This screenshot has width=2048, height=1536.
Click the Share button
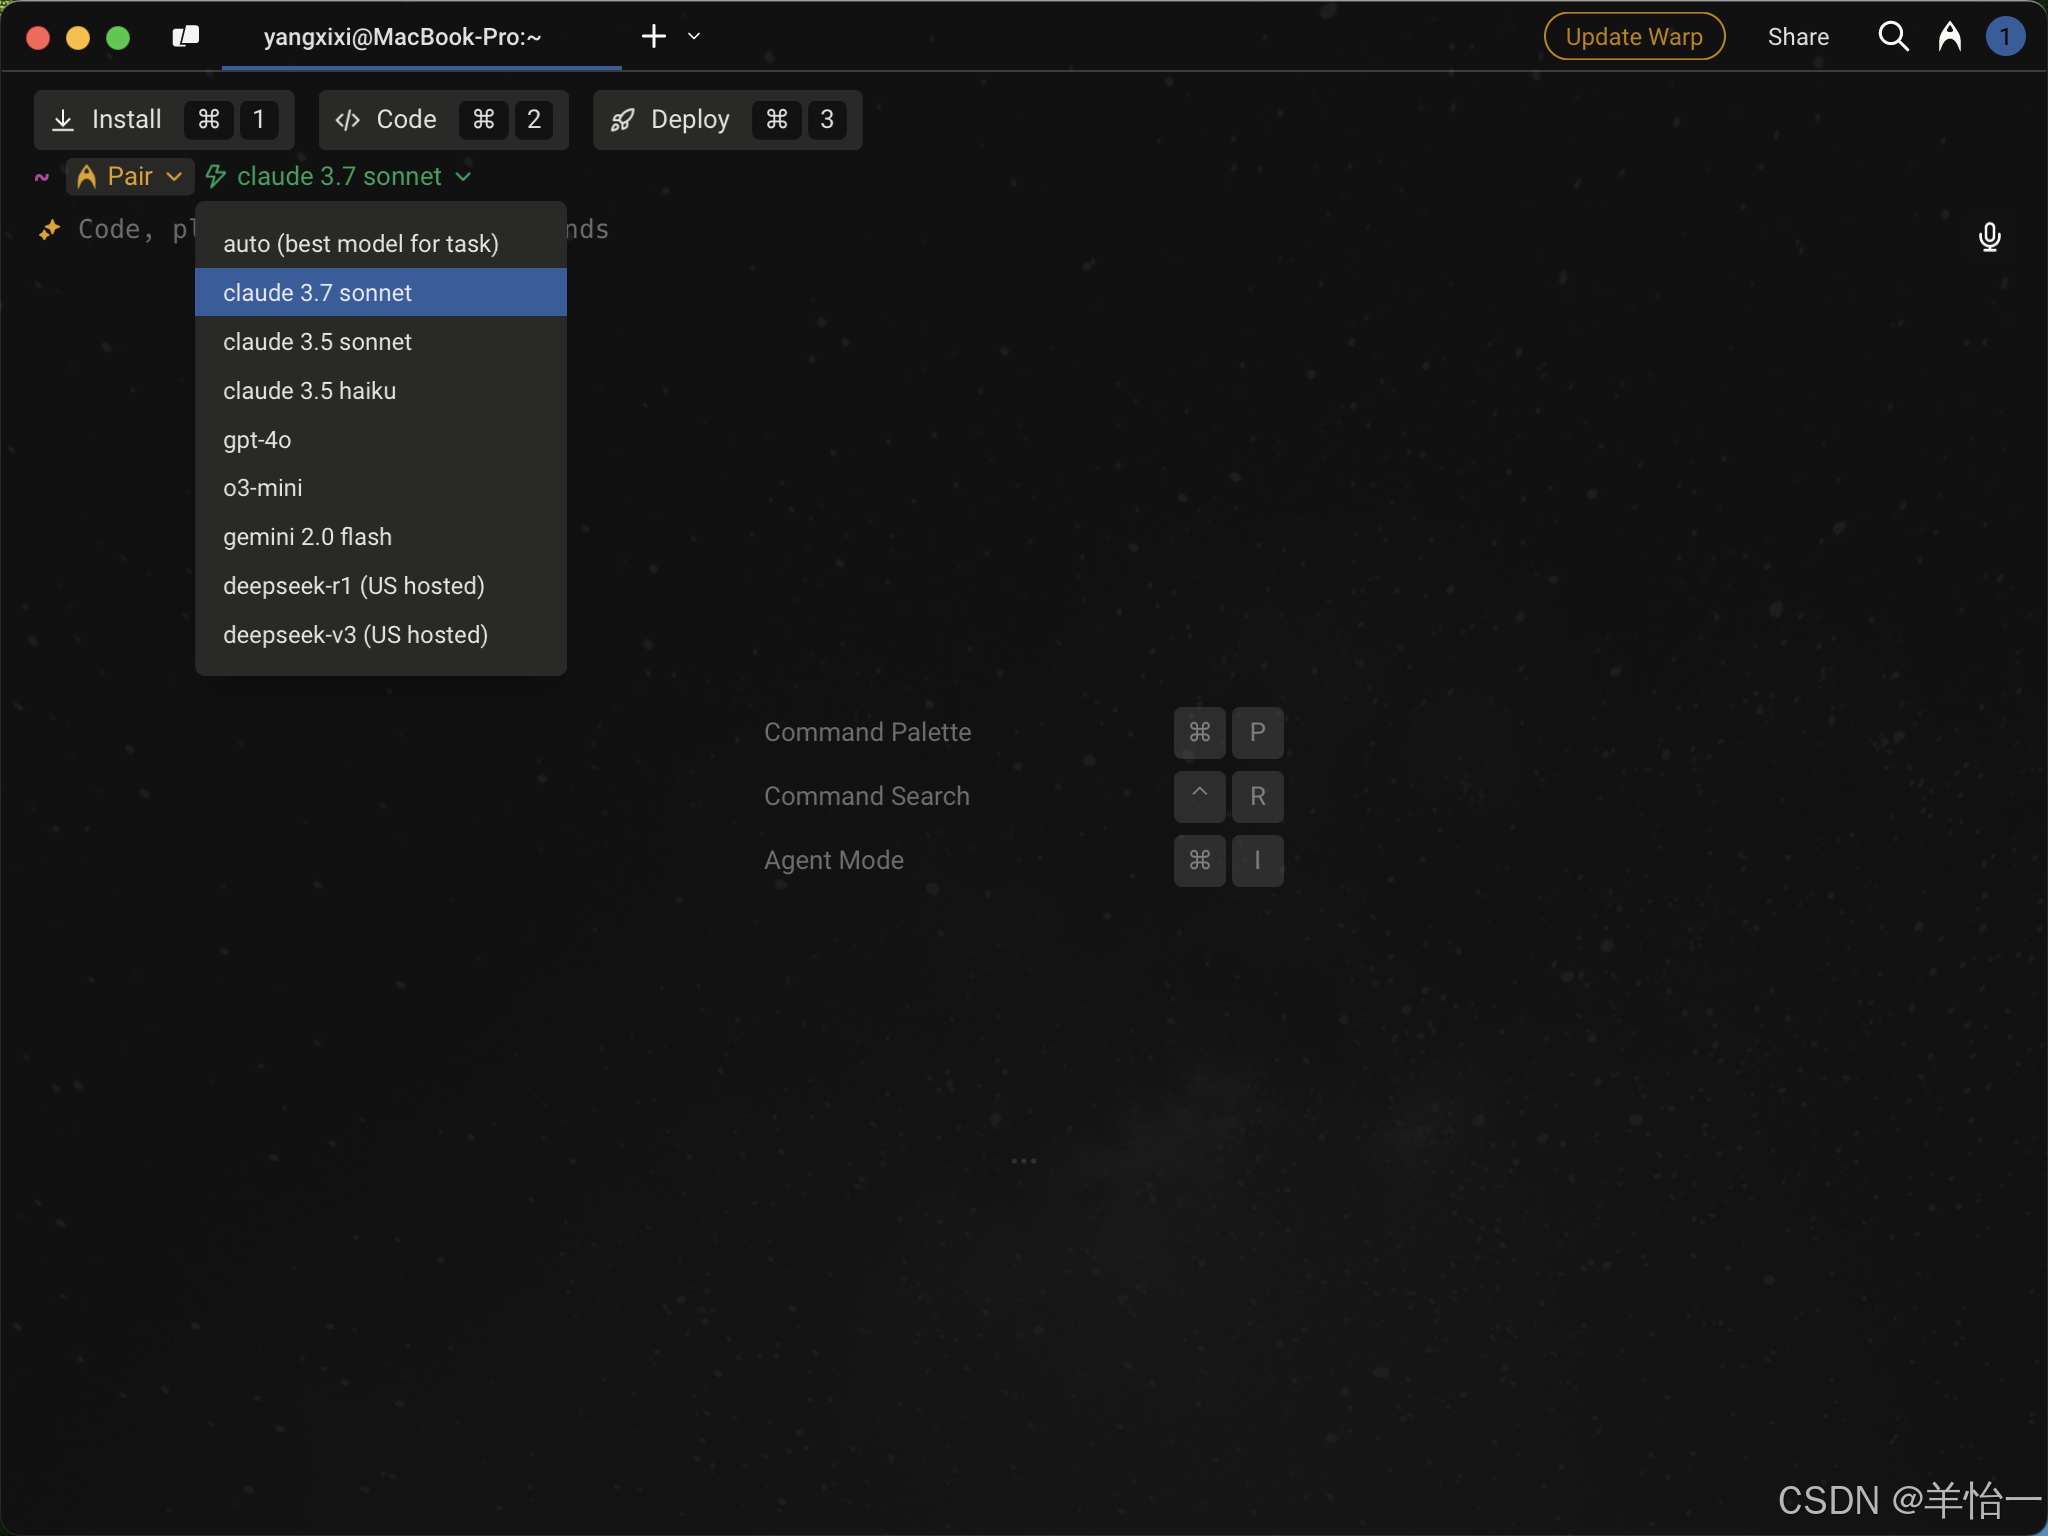click(x=1797, y=37)
